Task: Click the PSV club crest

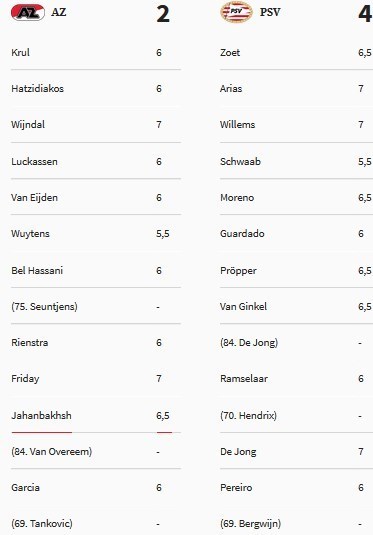Action: pos(236,12)
